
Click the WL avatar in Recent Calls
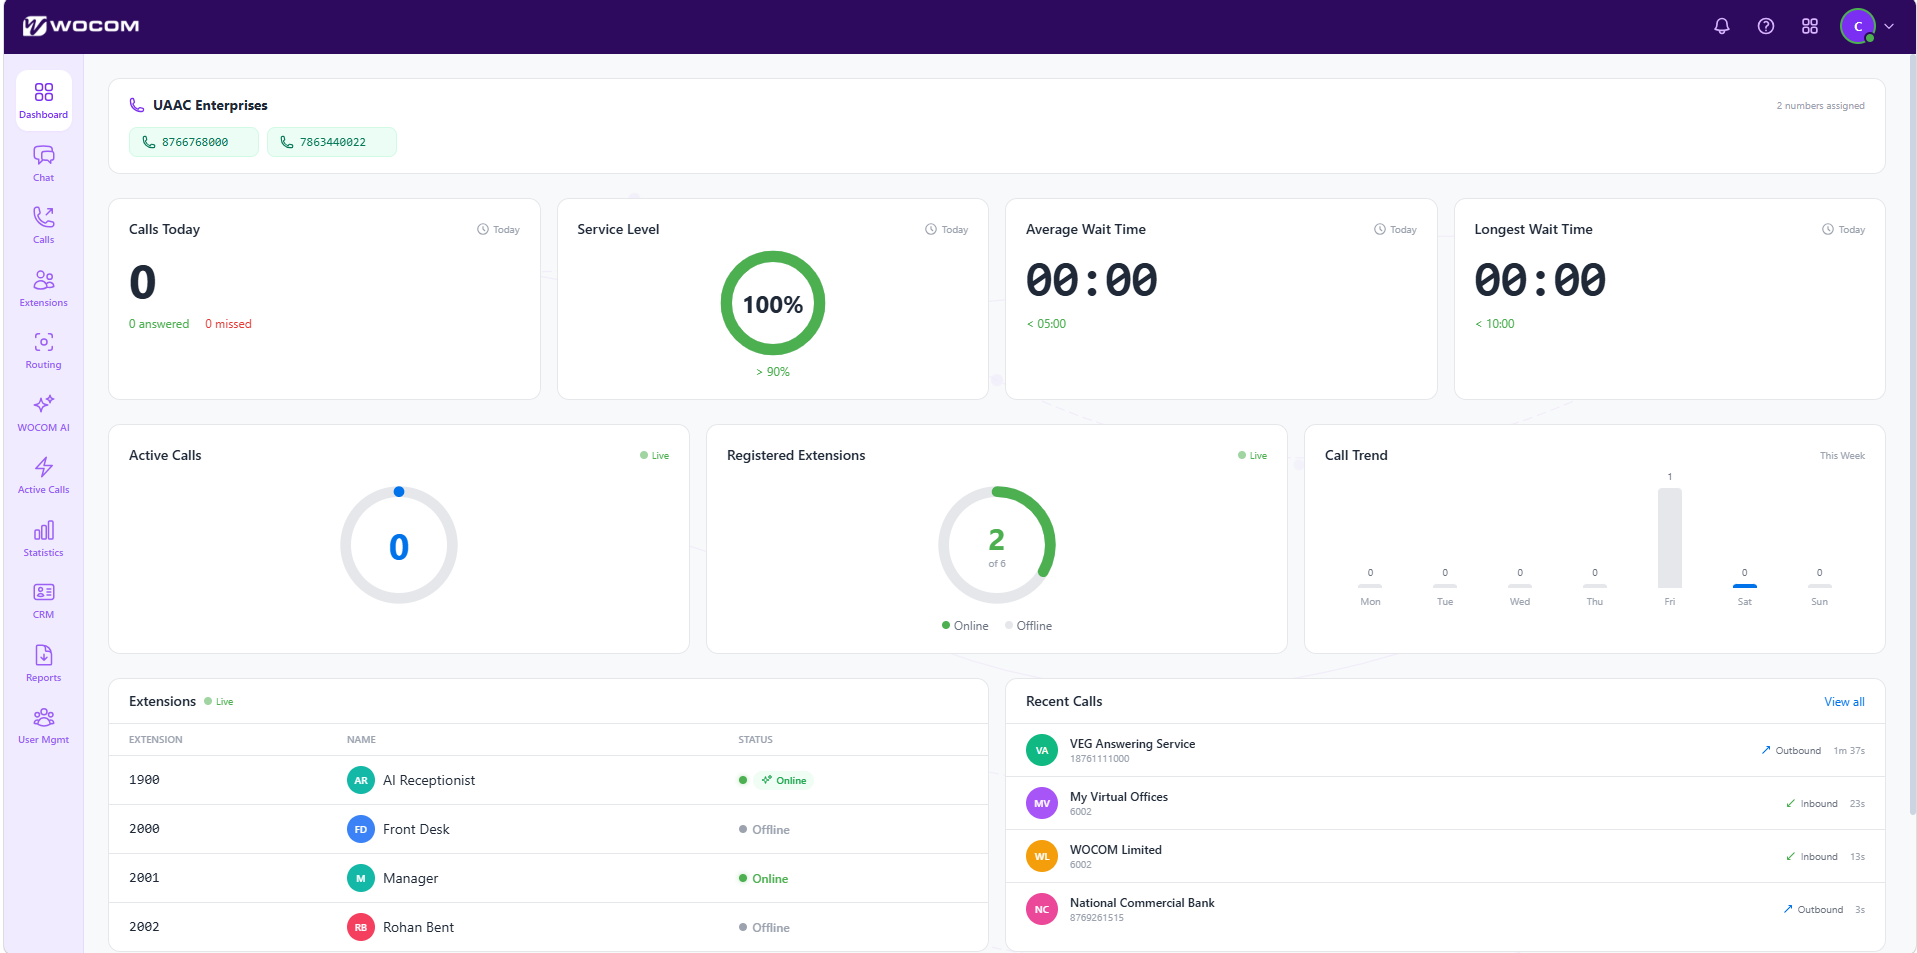(x=1042, y=856)
